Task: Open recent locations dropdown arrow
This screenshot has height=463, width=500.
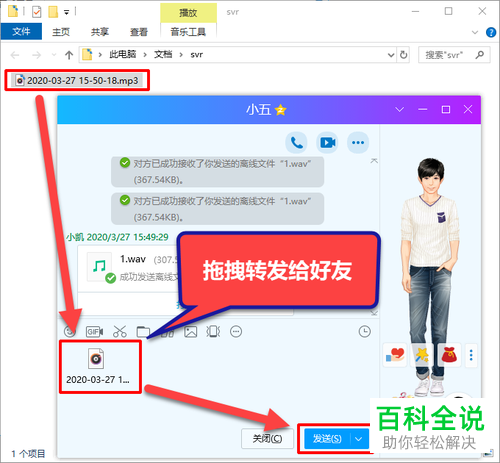Action: click(x=54, y=55)
